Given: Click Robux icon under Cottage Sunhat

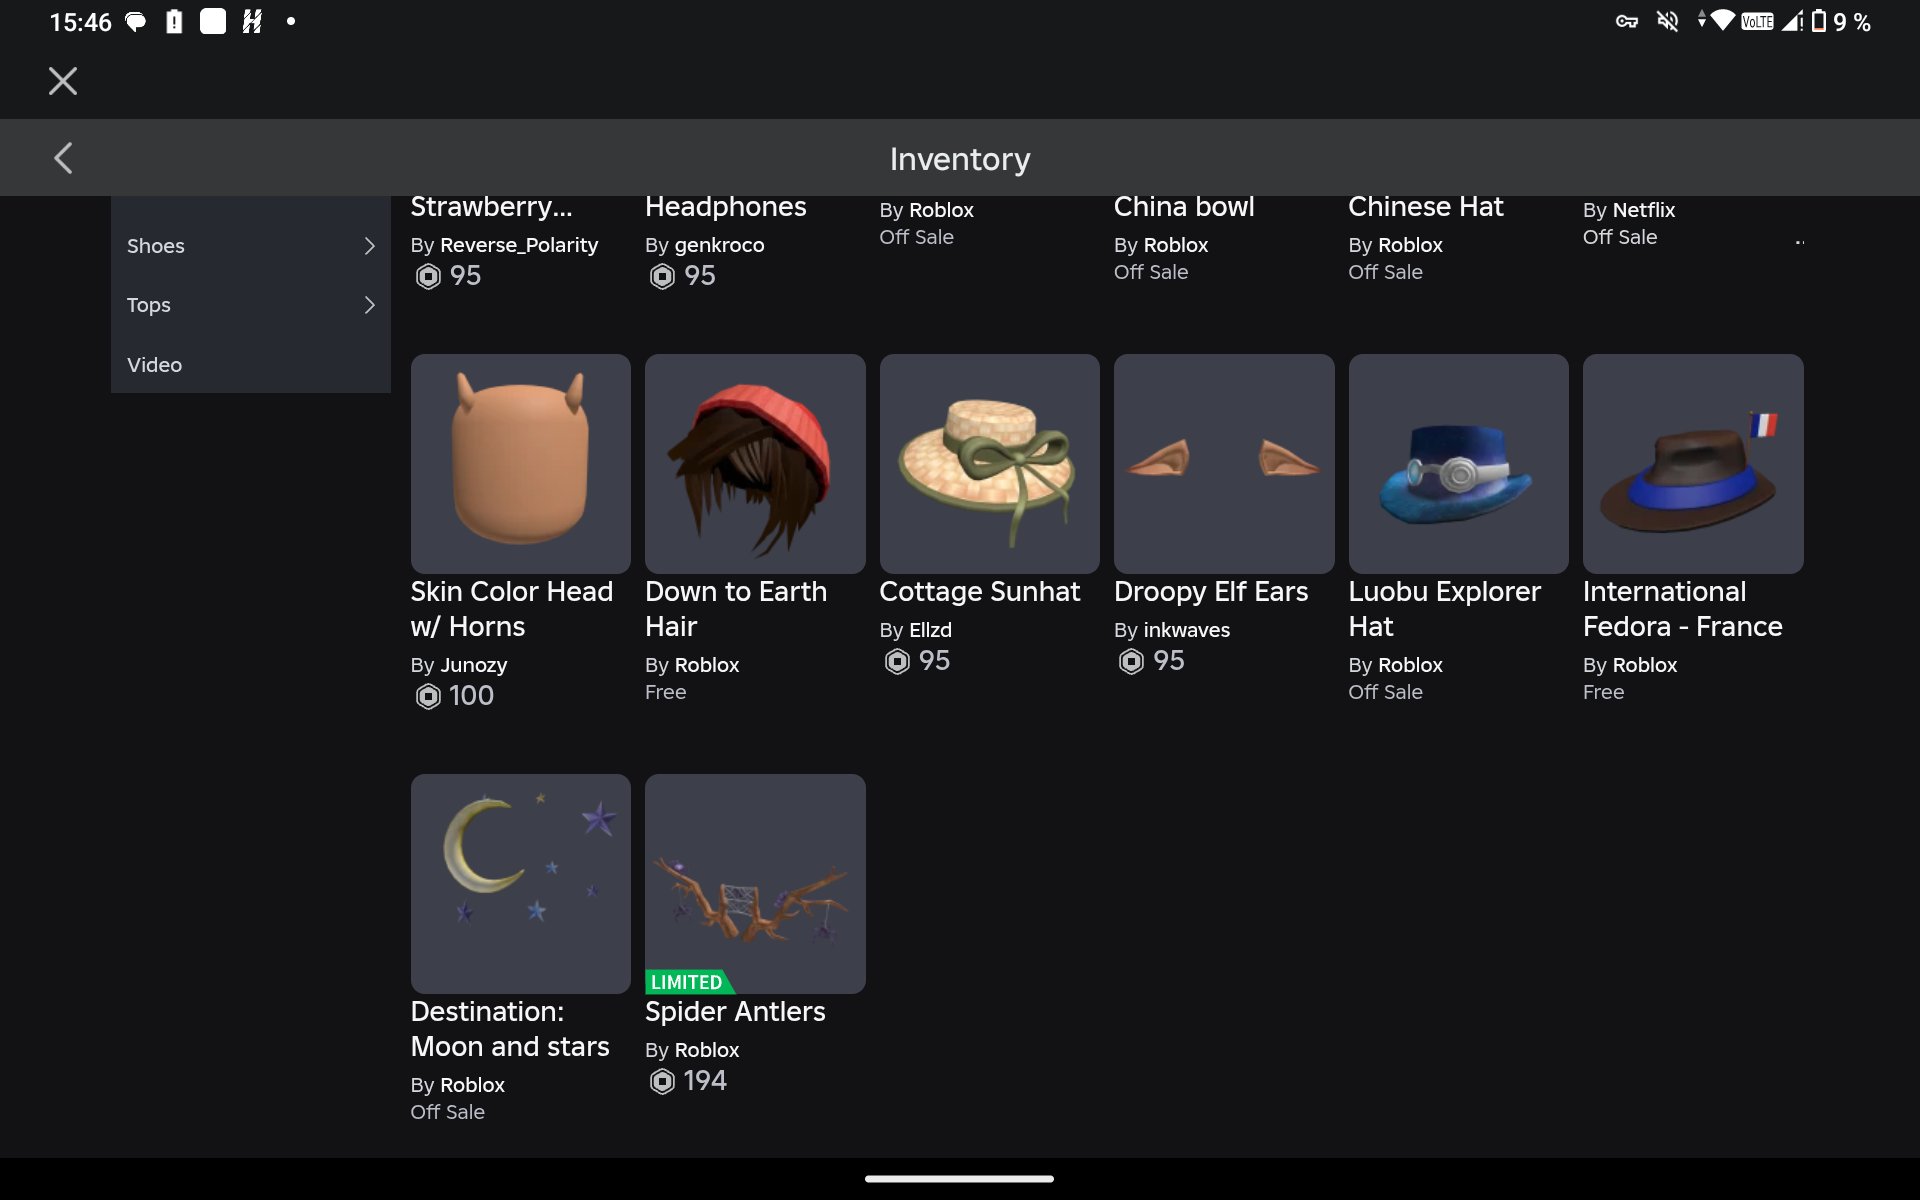Looking at the screenshot, I should pos(897,661).
